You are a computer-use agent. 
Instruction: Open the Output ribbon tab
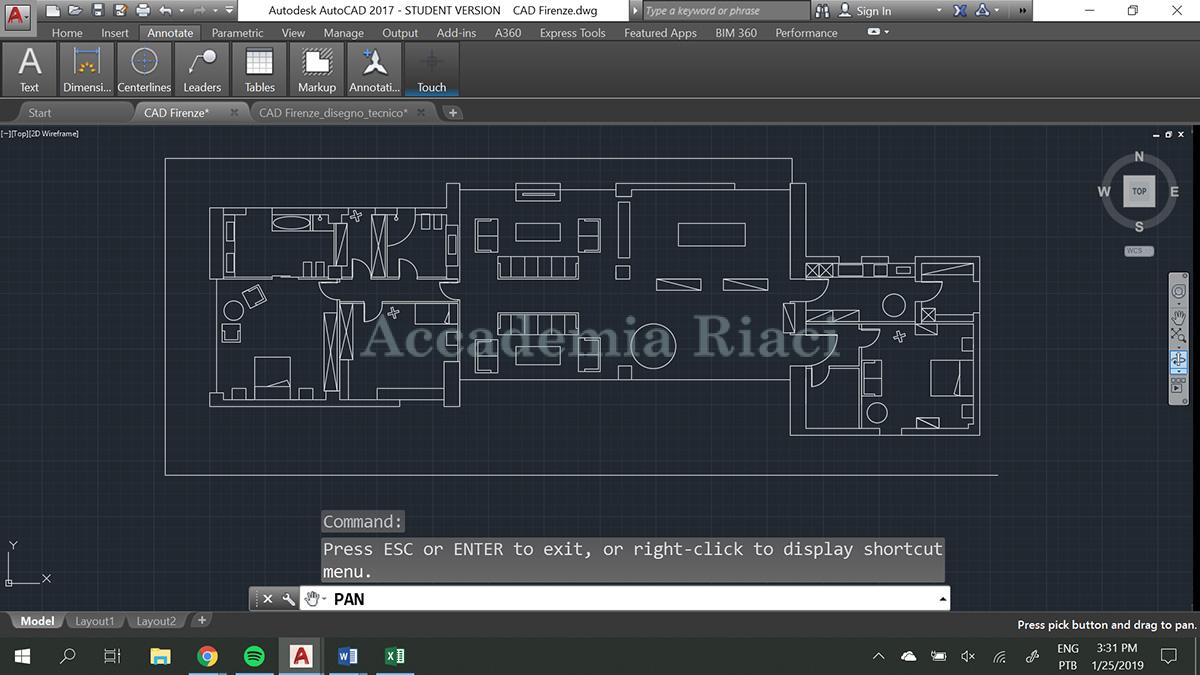coord(400,33)
